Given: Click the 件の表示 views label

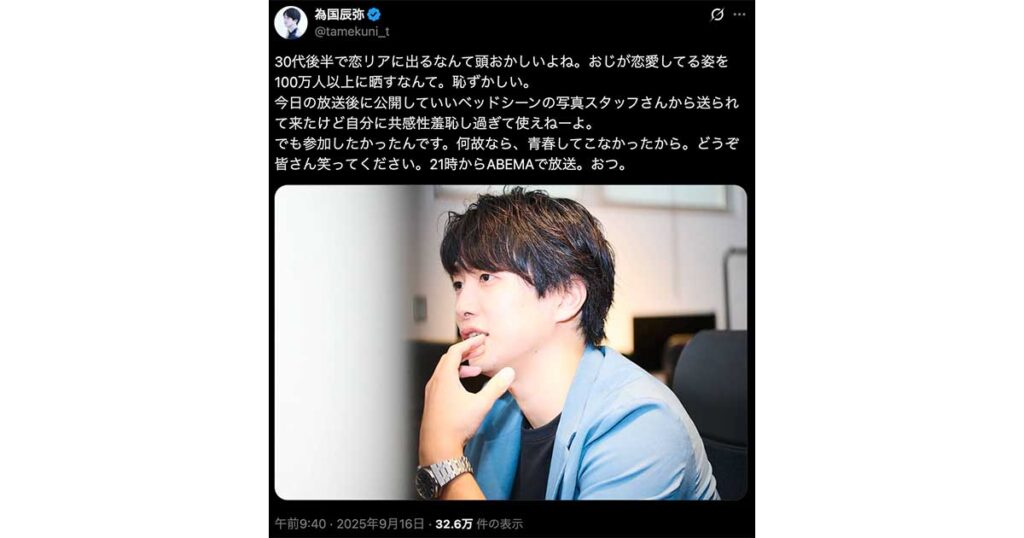Looking at the screenshot, I should point(500,524).
